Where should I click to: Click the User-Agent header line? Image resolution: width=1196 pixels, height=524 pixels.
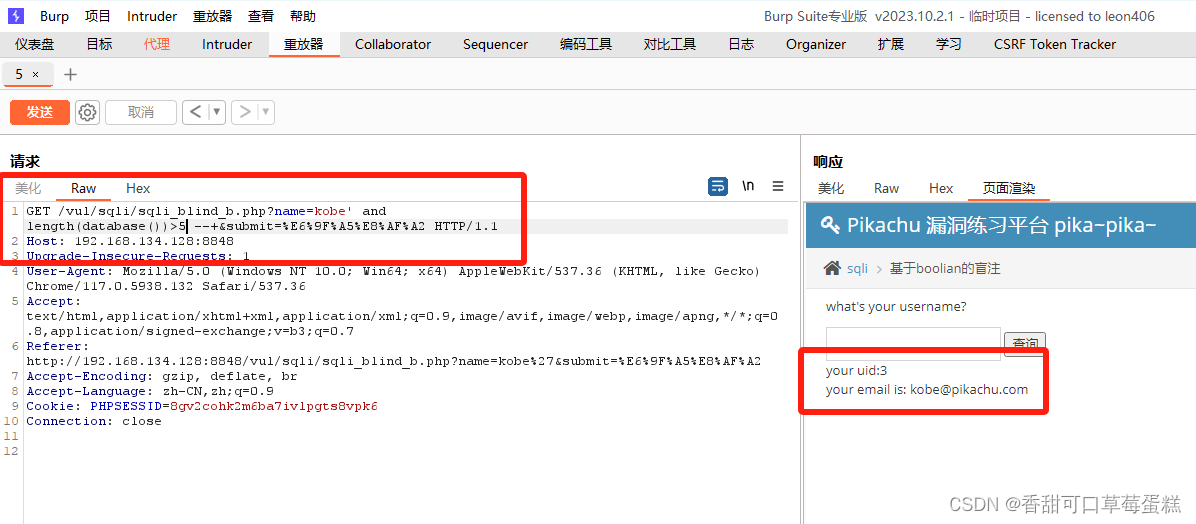click(393, 278)
